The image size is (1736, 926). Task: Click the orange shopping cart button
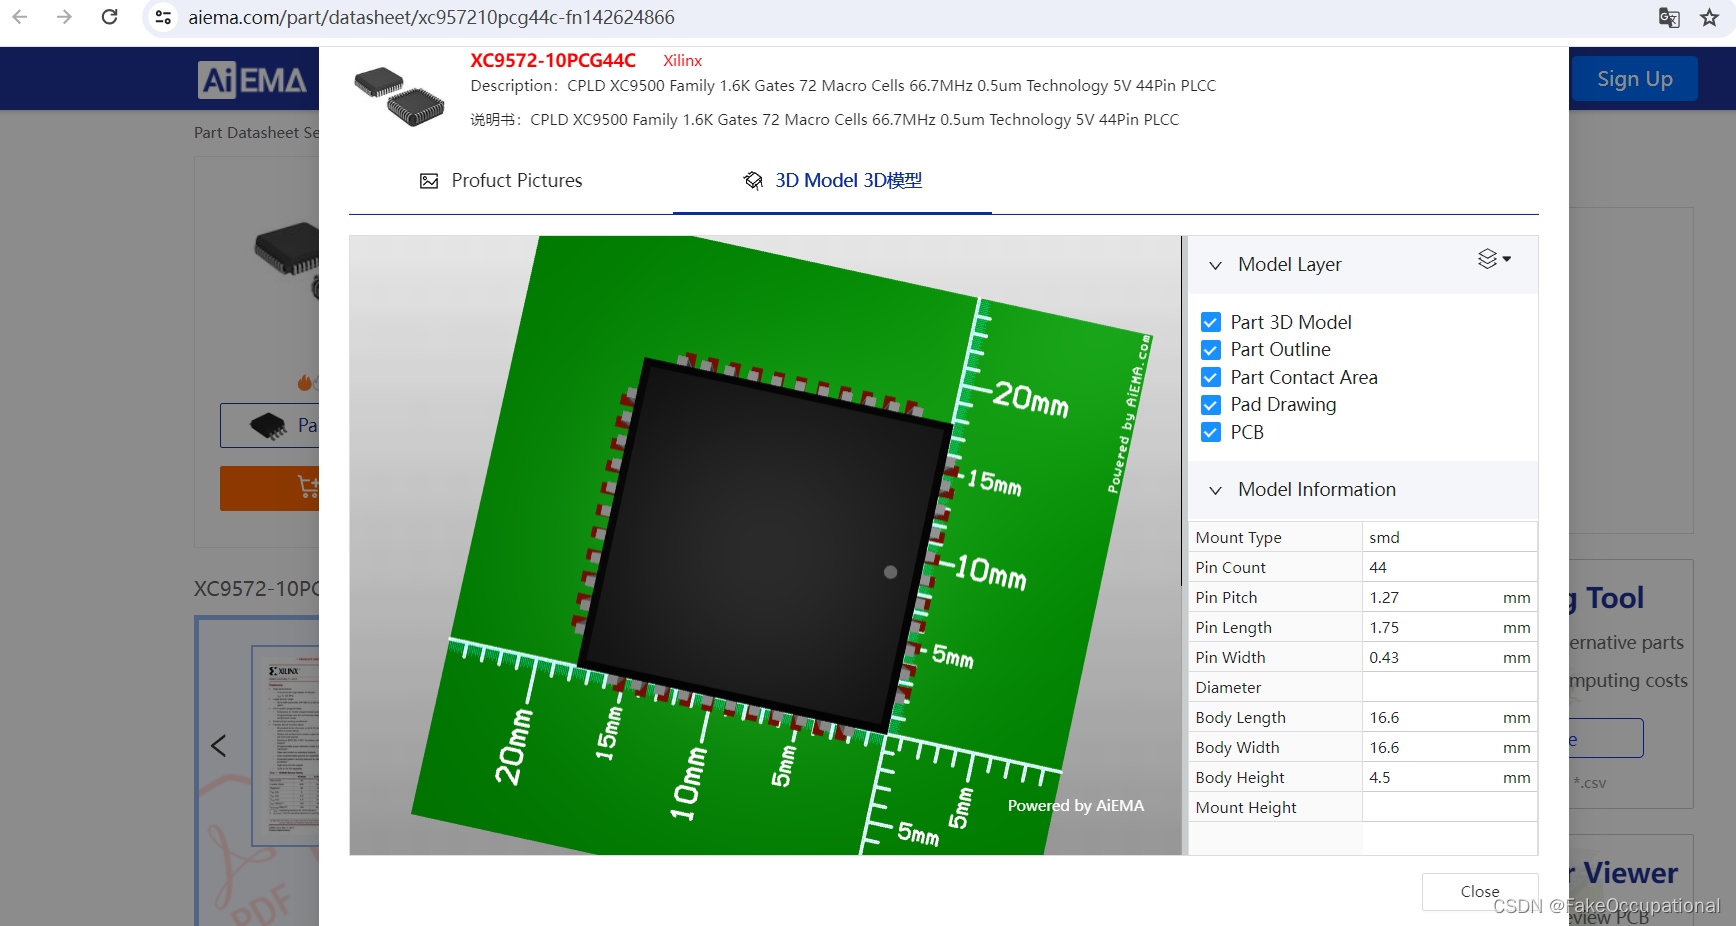tap(270, 488)
